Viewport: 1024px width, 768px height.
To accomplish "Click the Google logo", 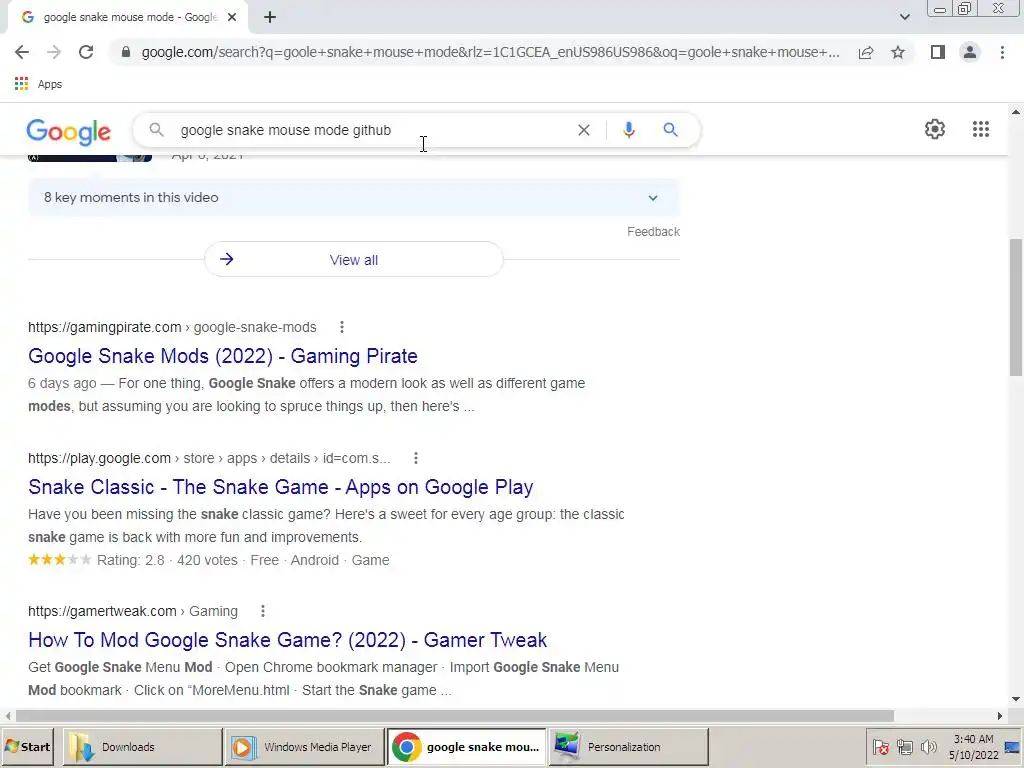I will point(69,132).
